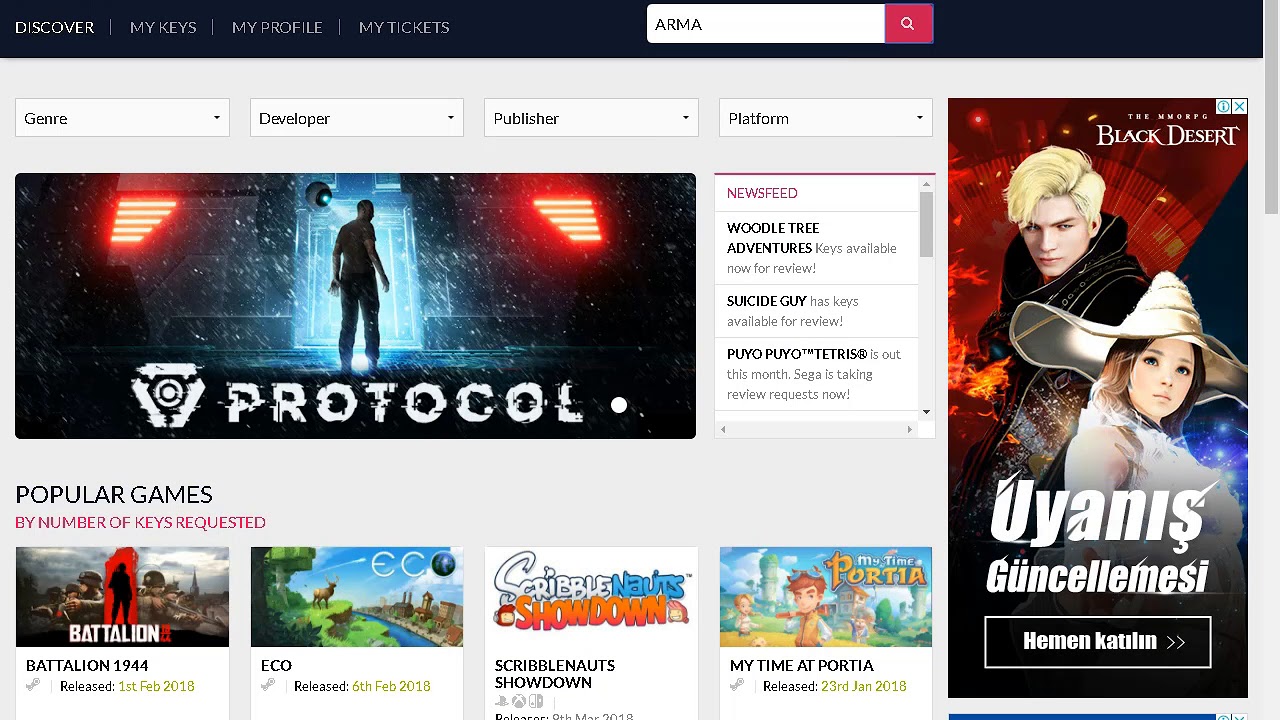This screenshot has height=720, width=1280.
Task: Click the magnifier search button
Action: [908, 24]
